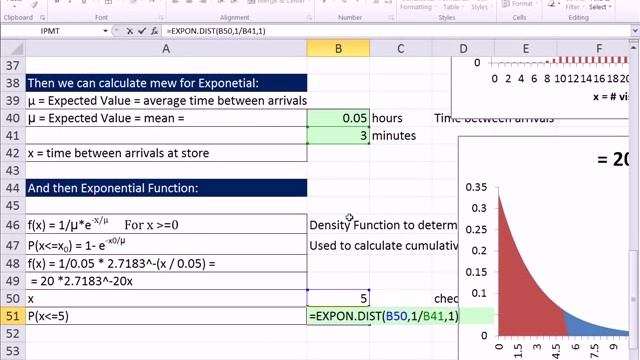This screenshot has width=640, height=360.
Task: Click the 'hours' cell in row 40
Action: pyautogui.click(x=401, y=118)
